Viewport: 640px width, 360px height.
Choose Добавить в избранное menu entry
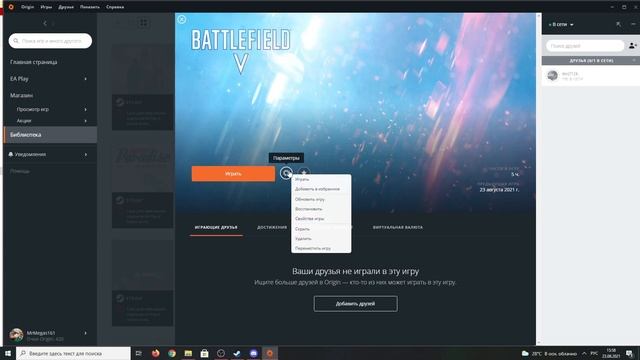point(321,189)
